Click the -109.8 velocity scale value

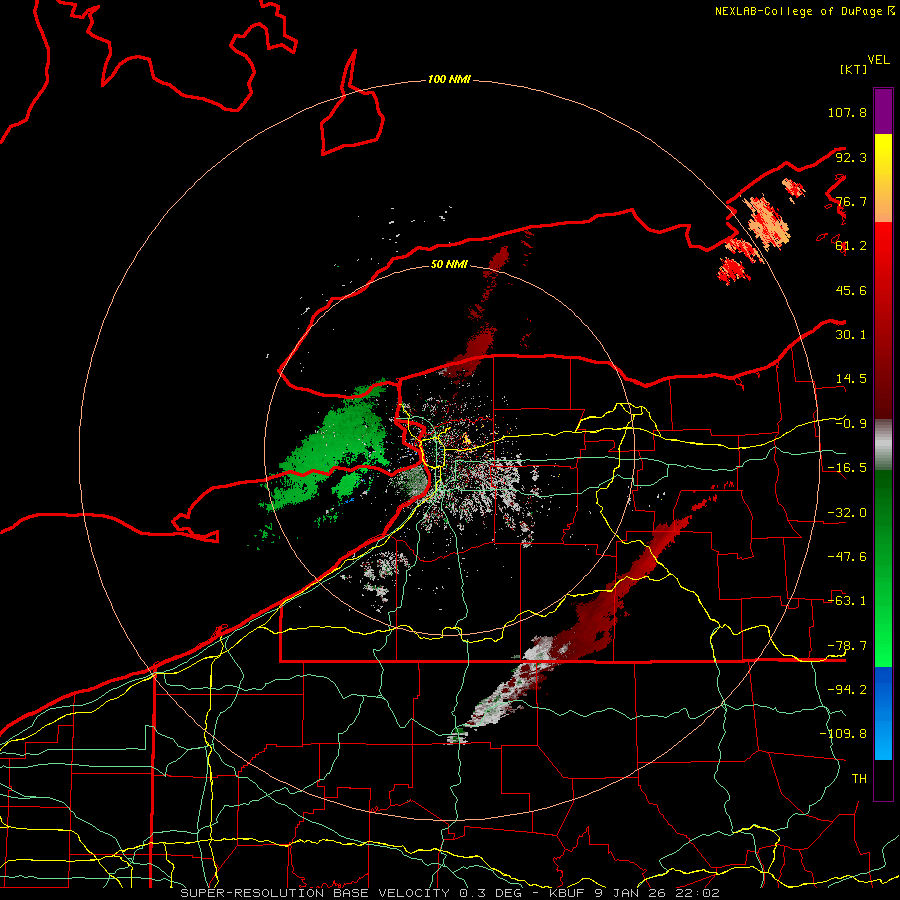tap(843, 734)
